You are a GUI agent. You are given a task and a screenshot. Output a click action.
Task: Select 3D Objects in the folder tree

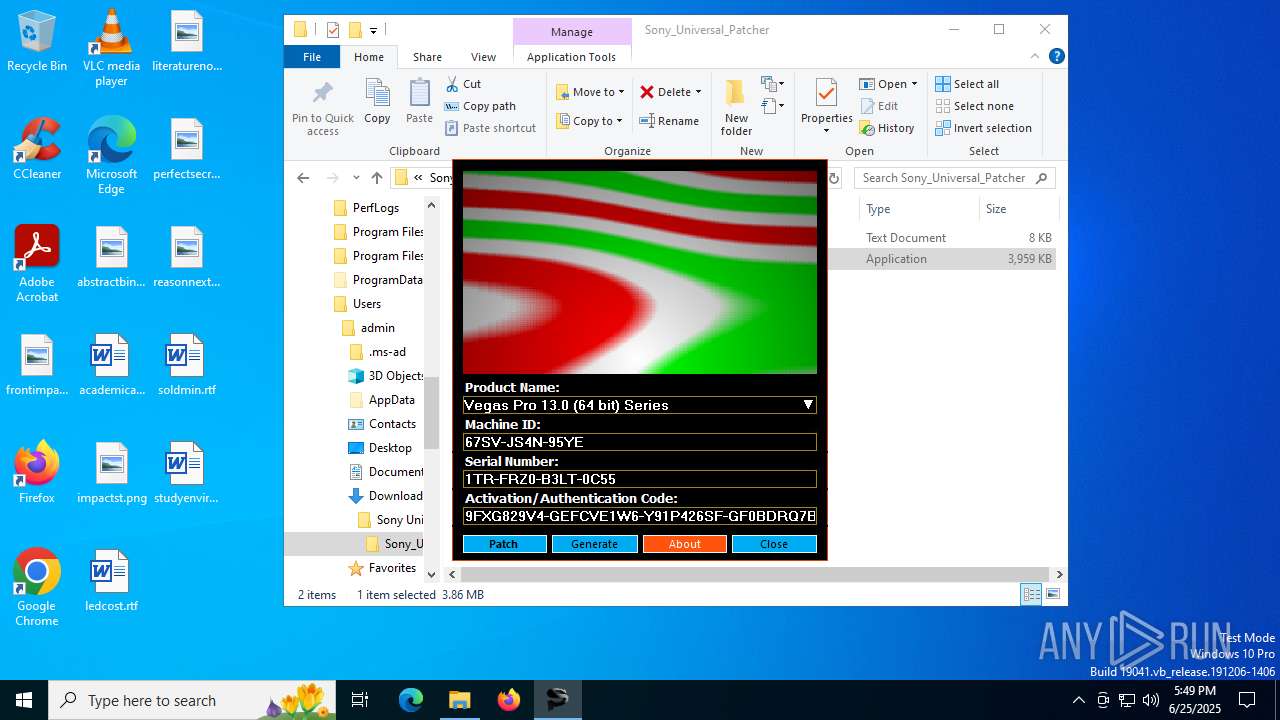[396, 376]
